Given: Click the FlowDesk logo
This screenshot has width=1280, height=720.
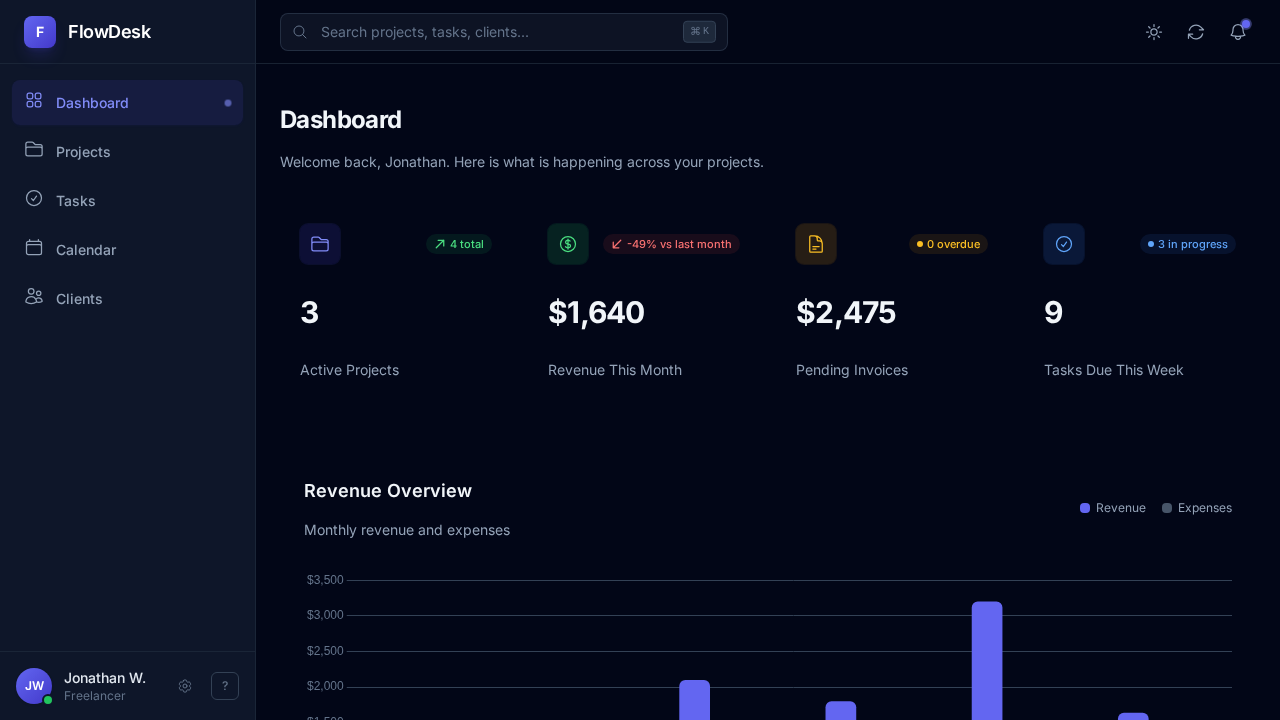Looking at the screenshot, I should 88,32.
